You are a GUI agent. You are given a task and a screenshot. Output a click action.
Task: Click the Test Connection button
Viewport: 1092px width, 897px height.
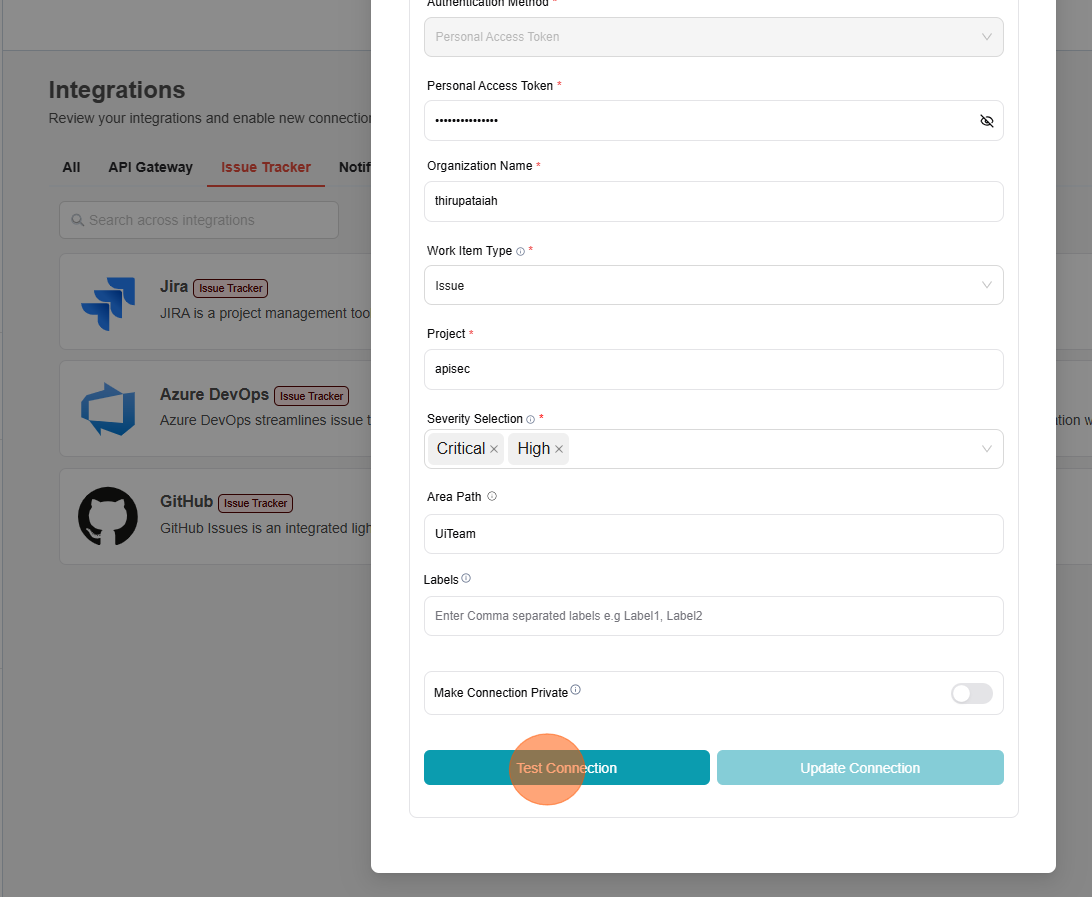click(x=566, y=768)
